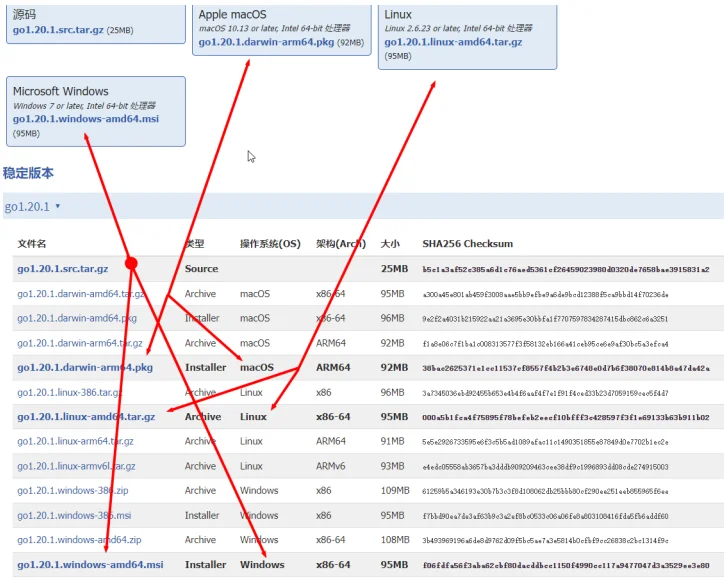
Task: Open go1.20.1.darwin-arm64.pkg link in table
Action: pyautogui.click(x=85, y=368)
